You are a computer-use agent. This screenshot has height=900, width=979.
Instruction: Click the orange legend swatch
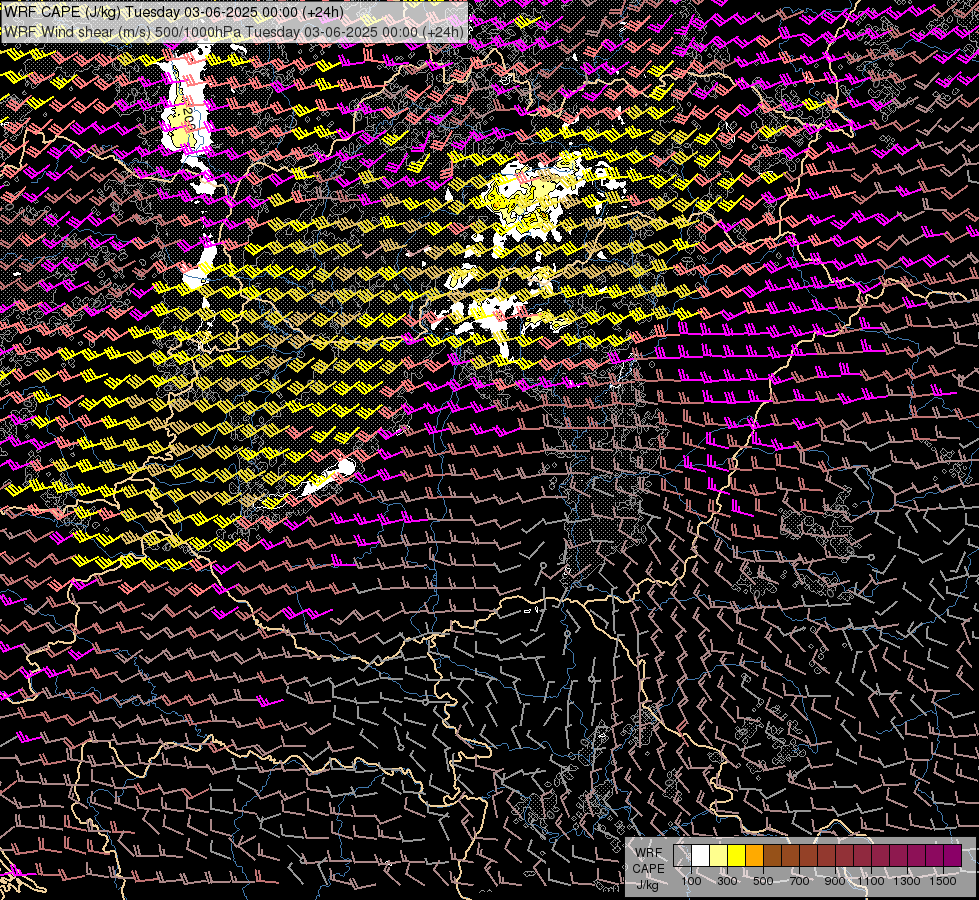click(754, 856)
